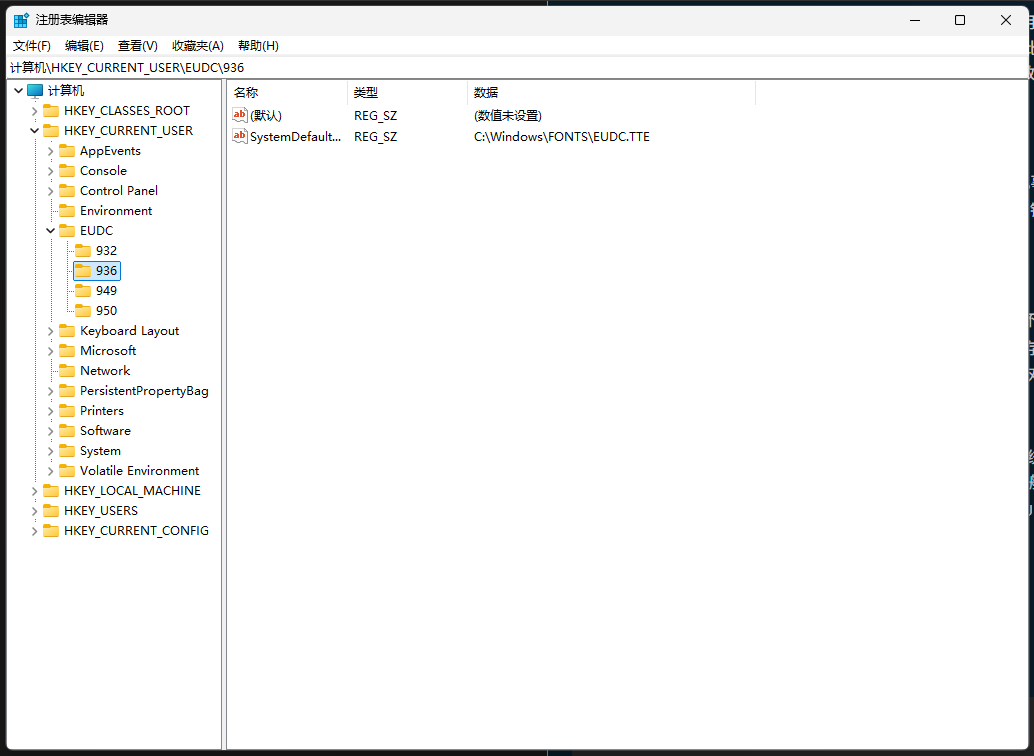Click the (默认) string value icon
The height and width of the screenshot is (756, 1034).
click(240, 115)
